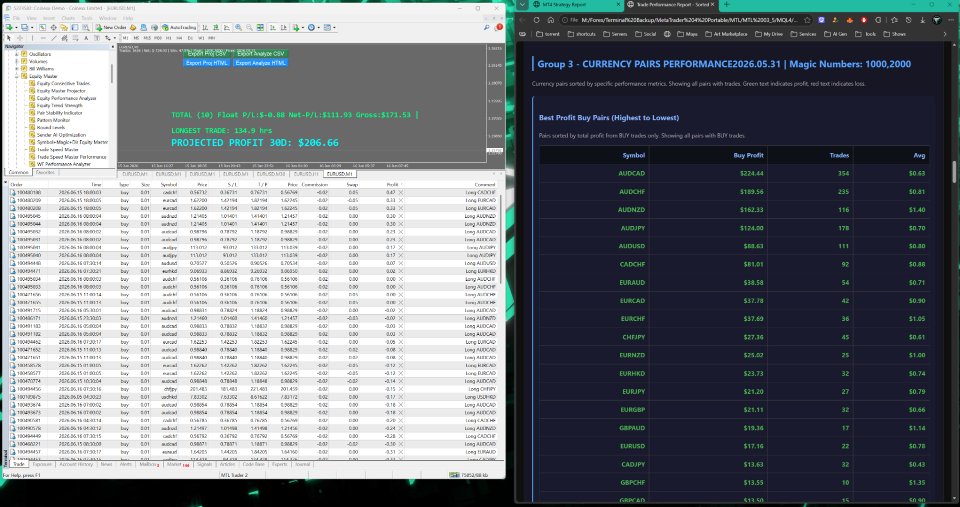960x507 pixels.
Task: Close the Navigator panel
Action: point(113,47)
